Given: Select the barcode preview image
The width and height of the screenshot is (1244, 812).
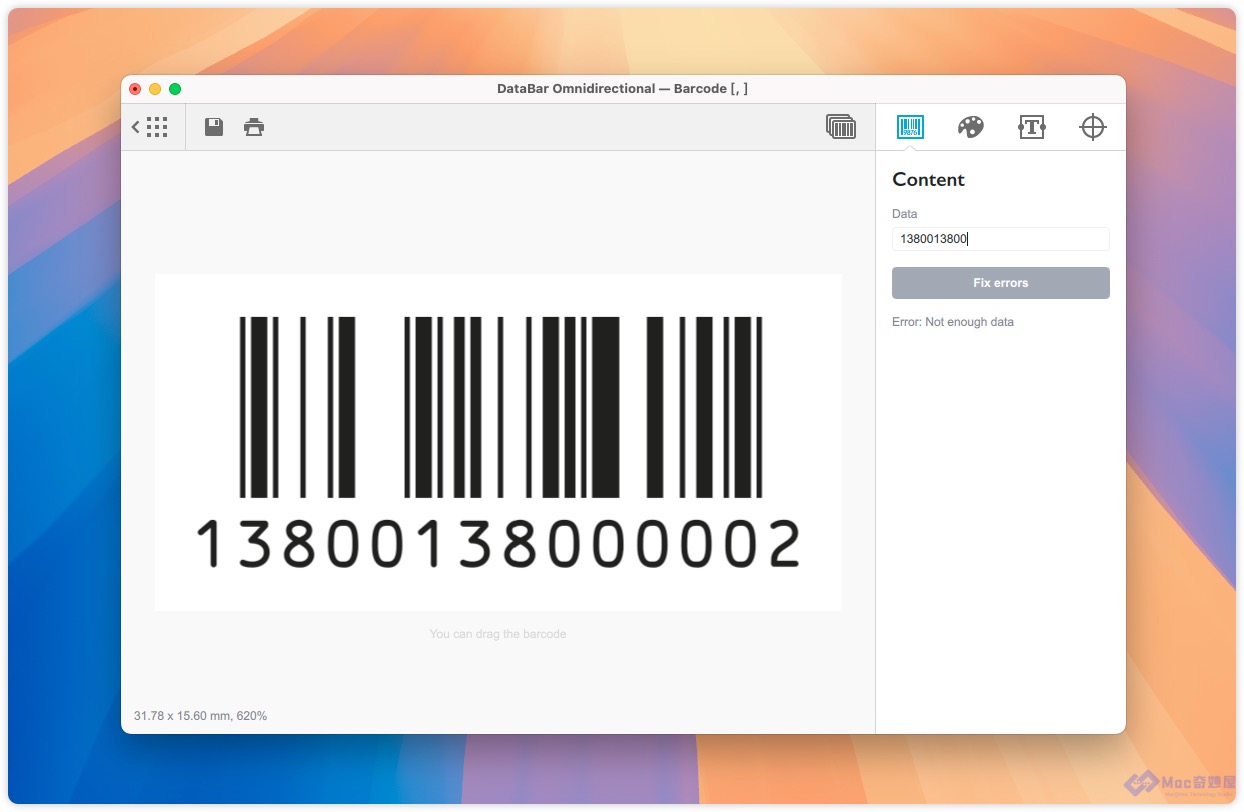Looking at the screenshot, I should [x=498, y=442].
